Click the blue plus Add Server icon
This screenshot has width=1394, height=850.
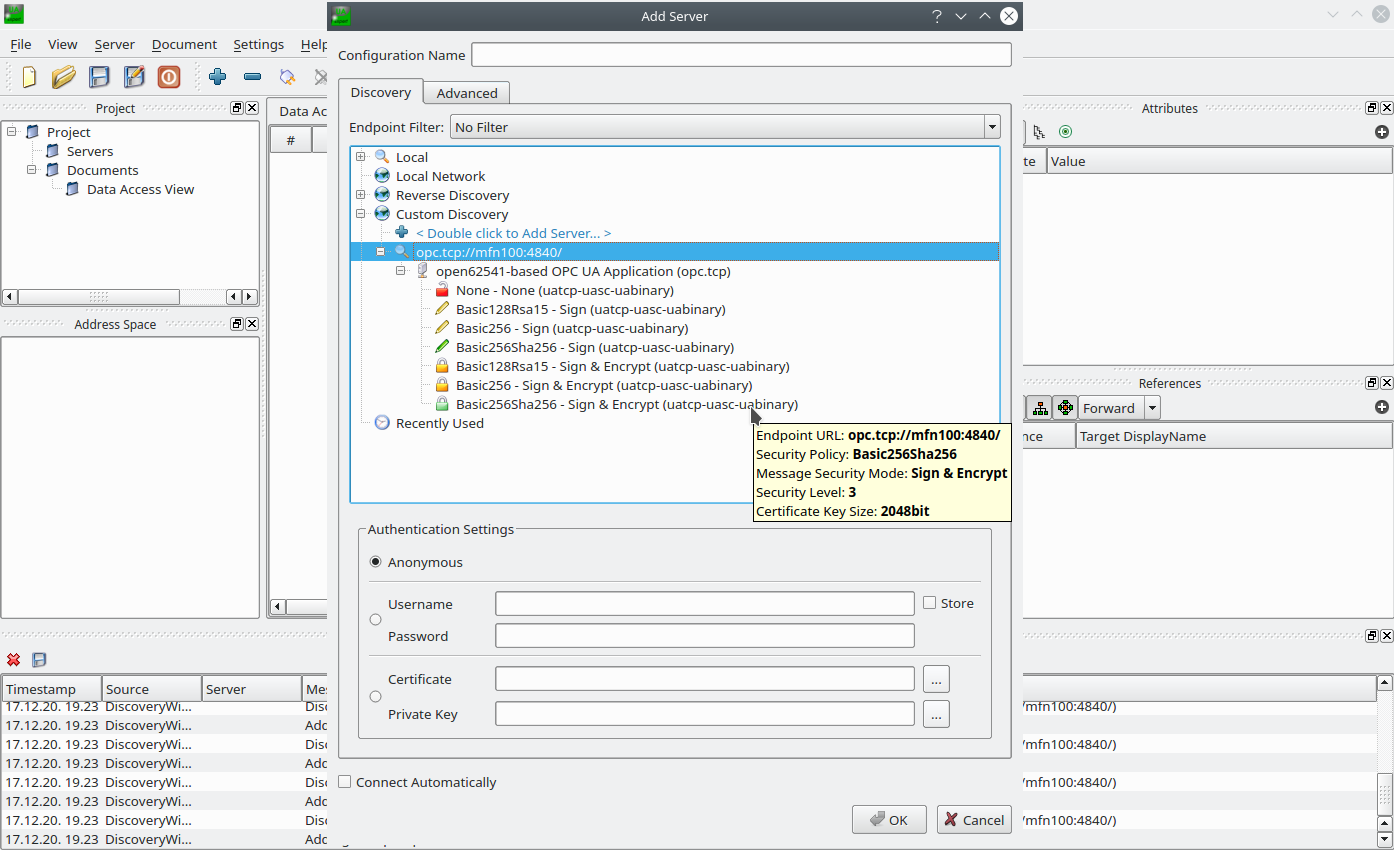[217, 77]
